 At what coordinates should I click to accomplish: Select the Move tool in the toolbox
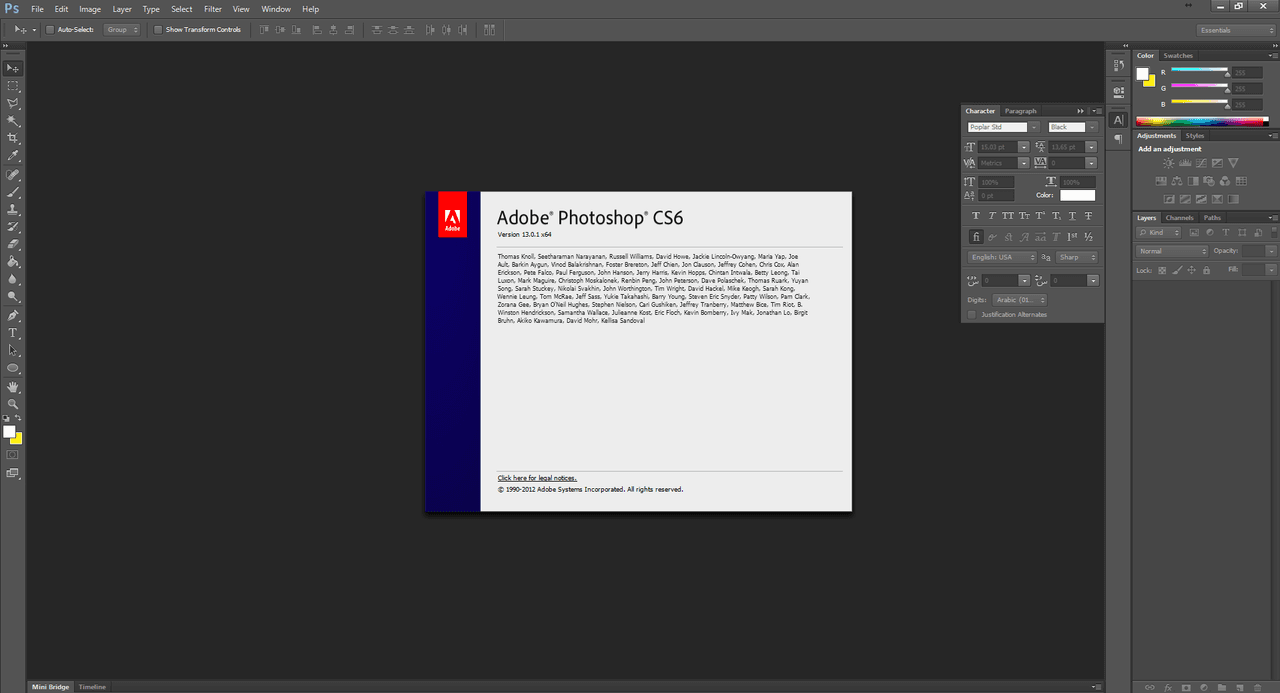pos(13,68)
